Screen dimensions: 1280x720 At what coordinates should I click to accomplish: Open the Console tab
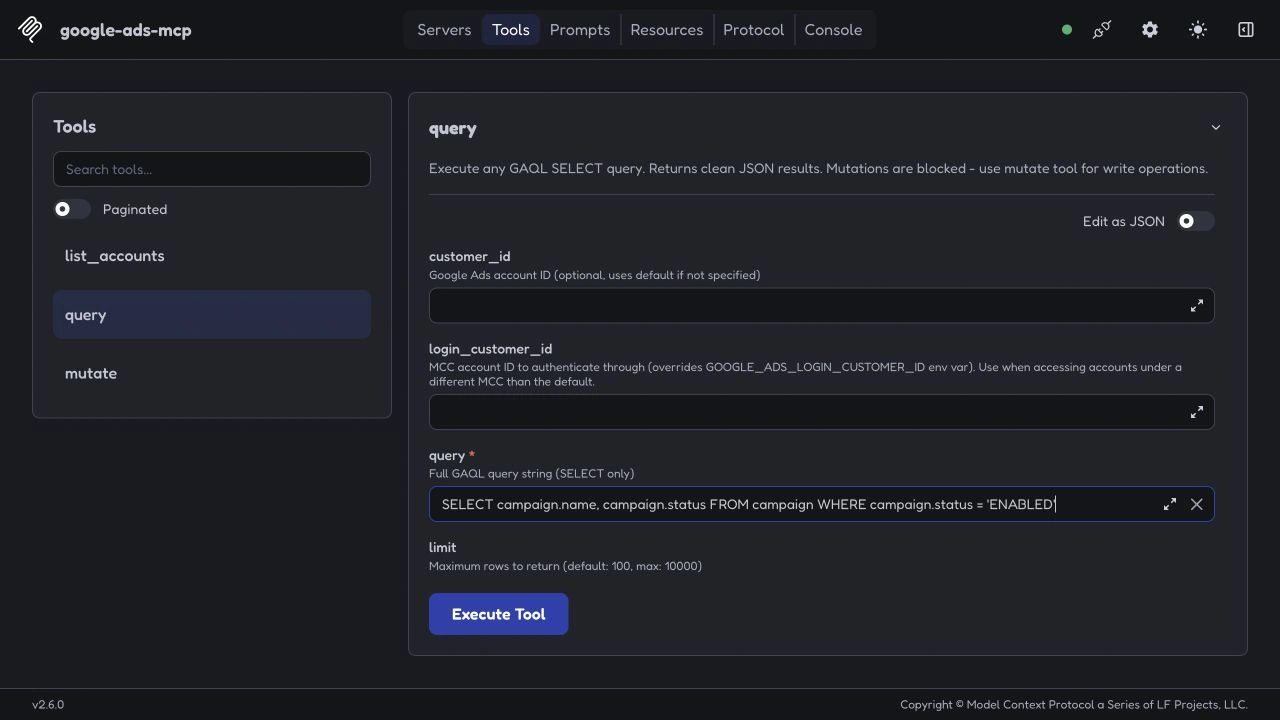[x=834, y=30]
